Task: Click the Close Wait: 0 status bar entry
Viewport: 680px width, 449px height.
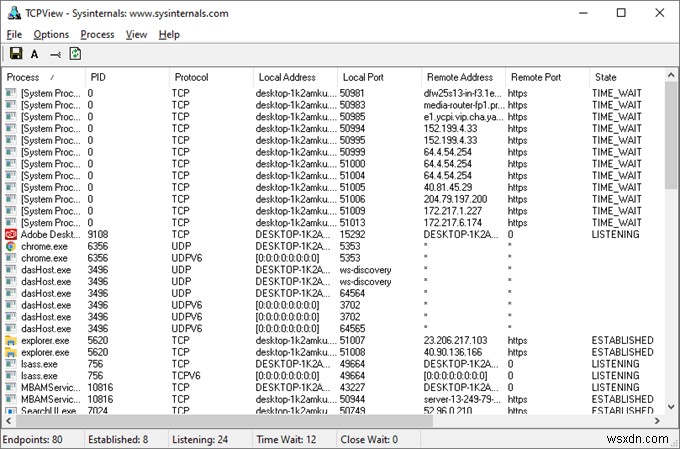Action: 369,439
